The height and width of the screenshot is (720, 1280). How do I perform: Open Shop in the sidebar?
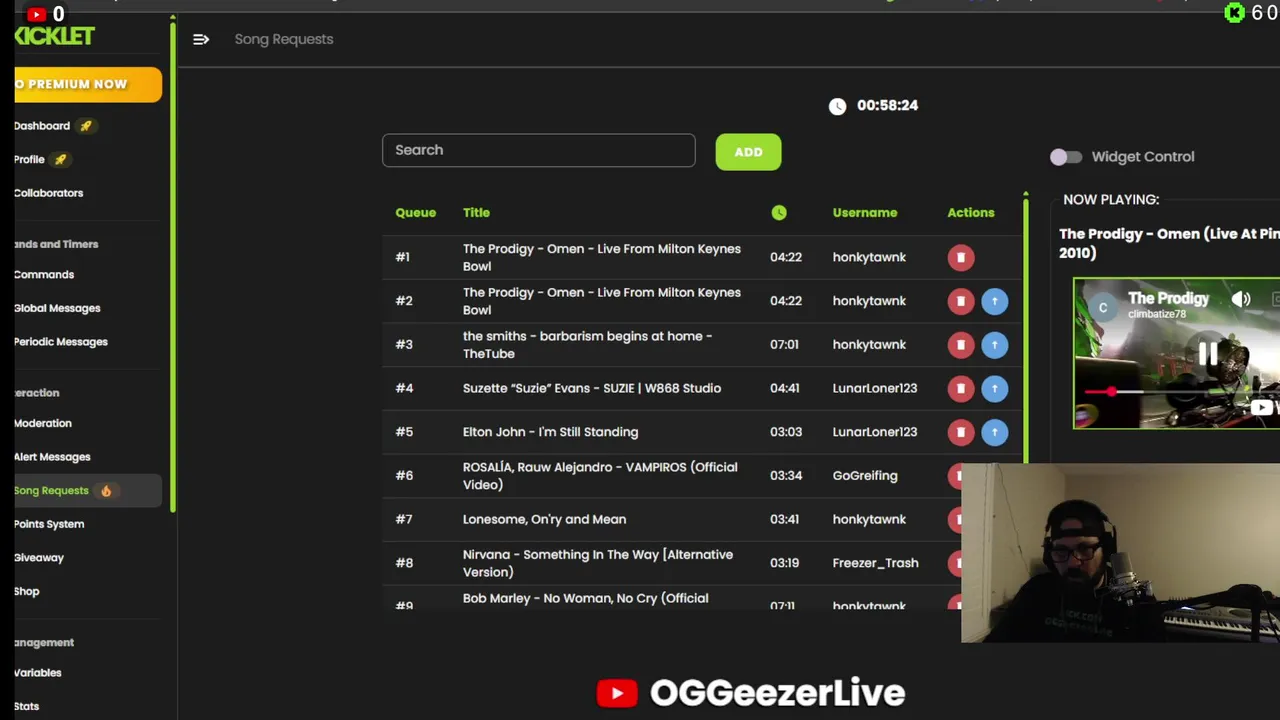[x=27, y=591]
